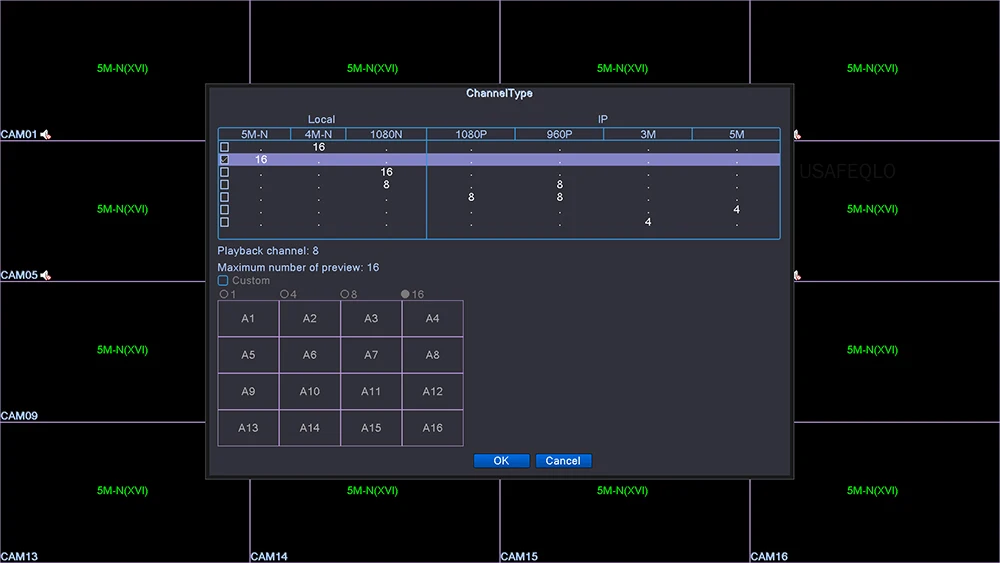This screenshot has width=1000, height=563.
Task: Click the A14 preview cell
Action: tap(309, 428)
